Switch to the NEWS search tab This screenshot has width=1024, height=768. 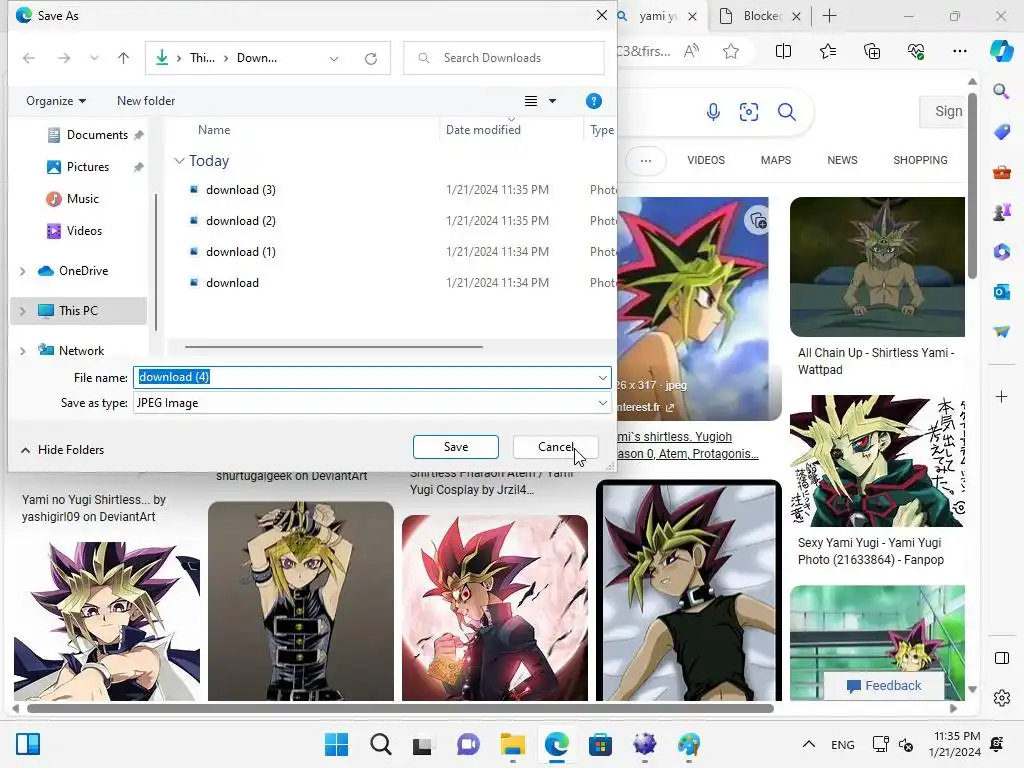842,160
